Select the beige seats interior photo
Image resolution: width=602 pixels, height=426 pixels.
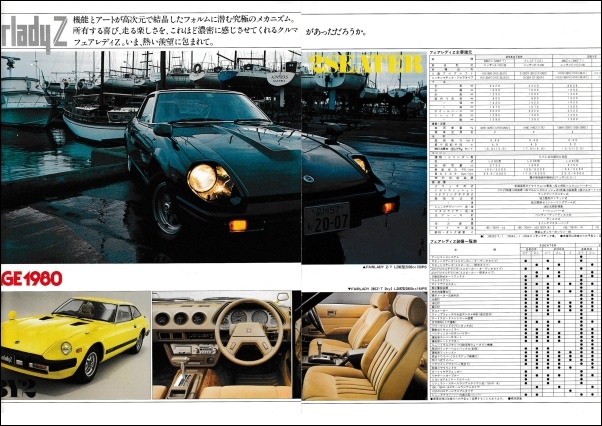364,346
